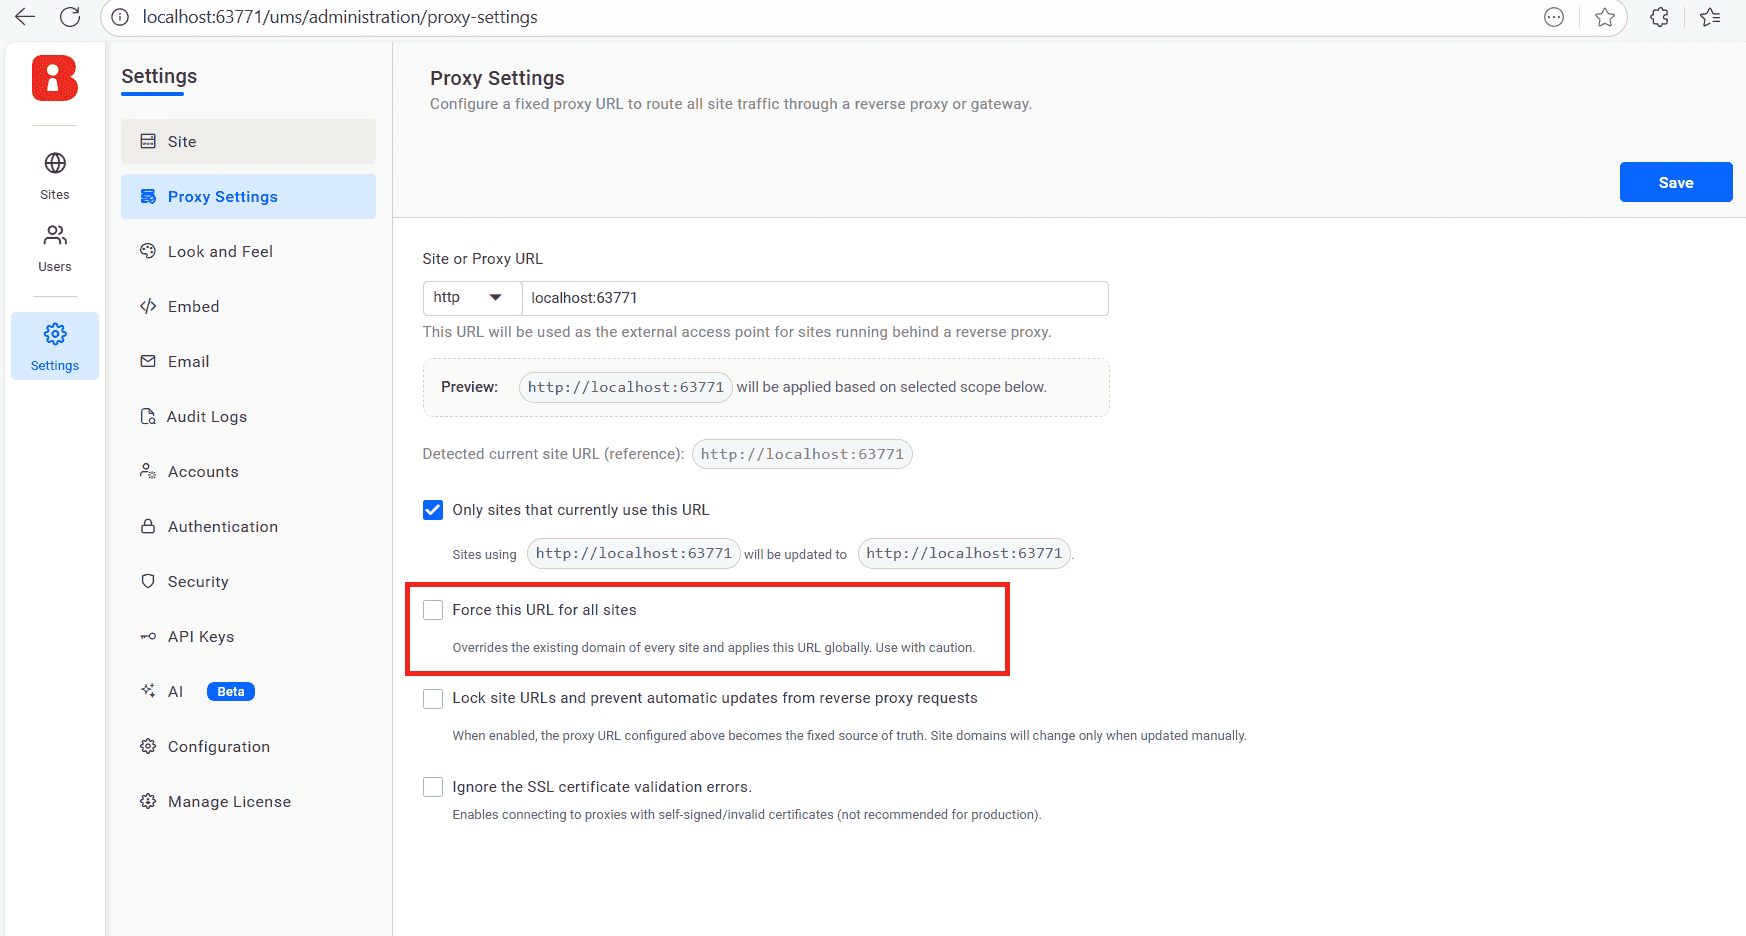Go back with the browser back arrow
Screen dimensions: 1746x936
coord(25,17)
